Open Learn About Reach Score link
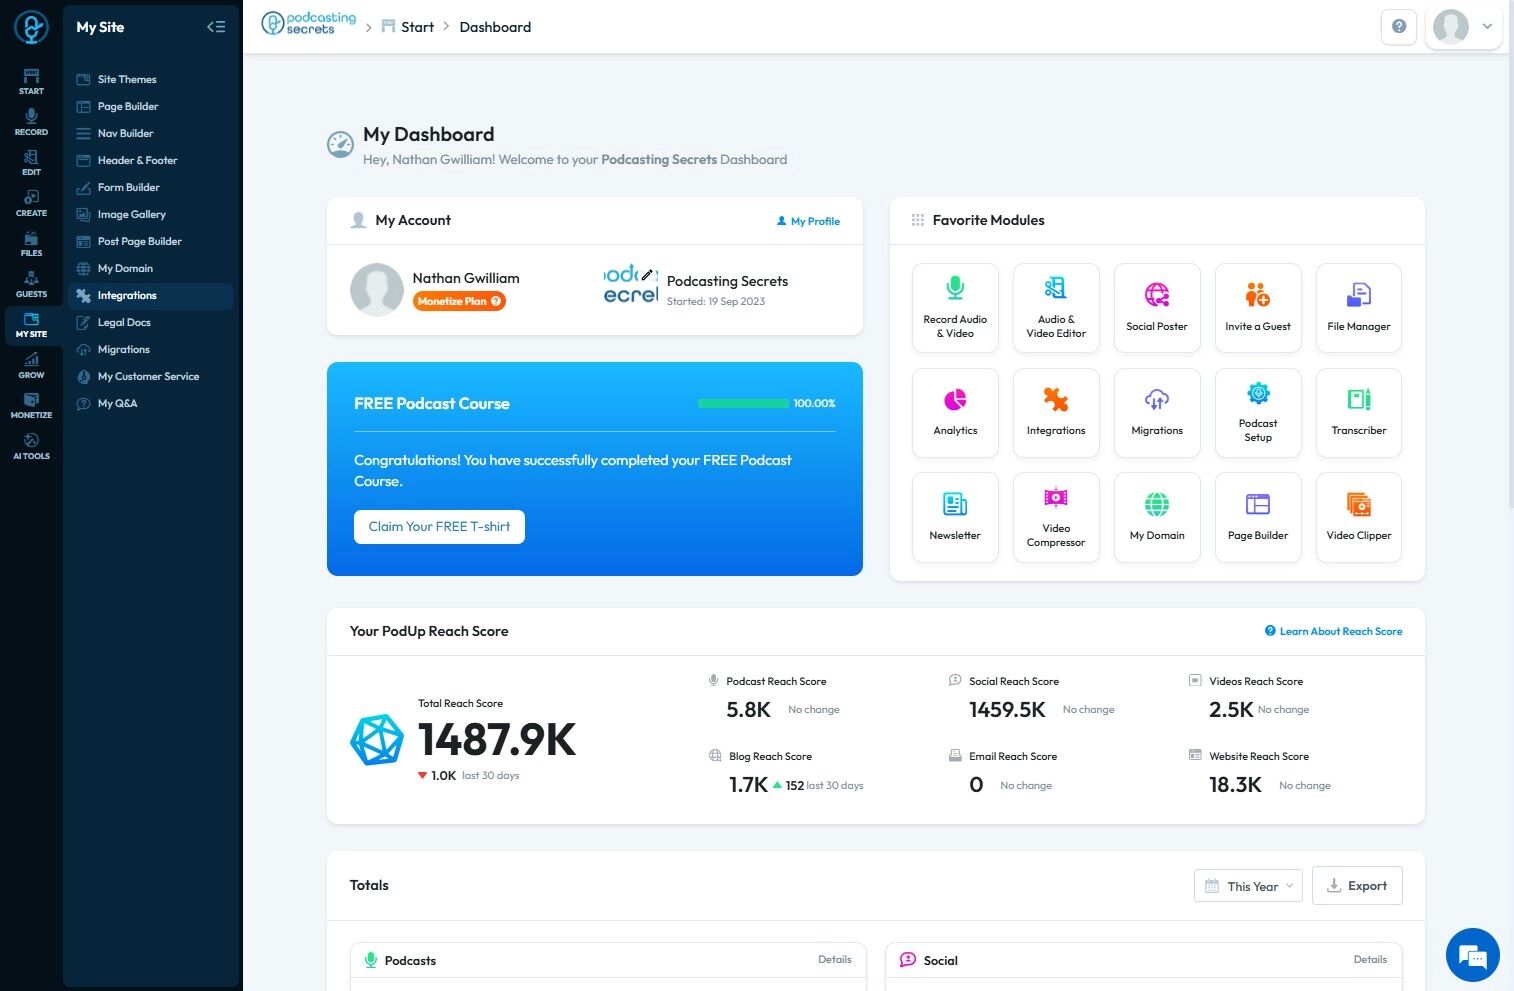The height and width of the screenshot is (991, 1514). pos(1333,632)
